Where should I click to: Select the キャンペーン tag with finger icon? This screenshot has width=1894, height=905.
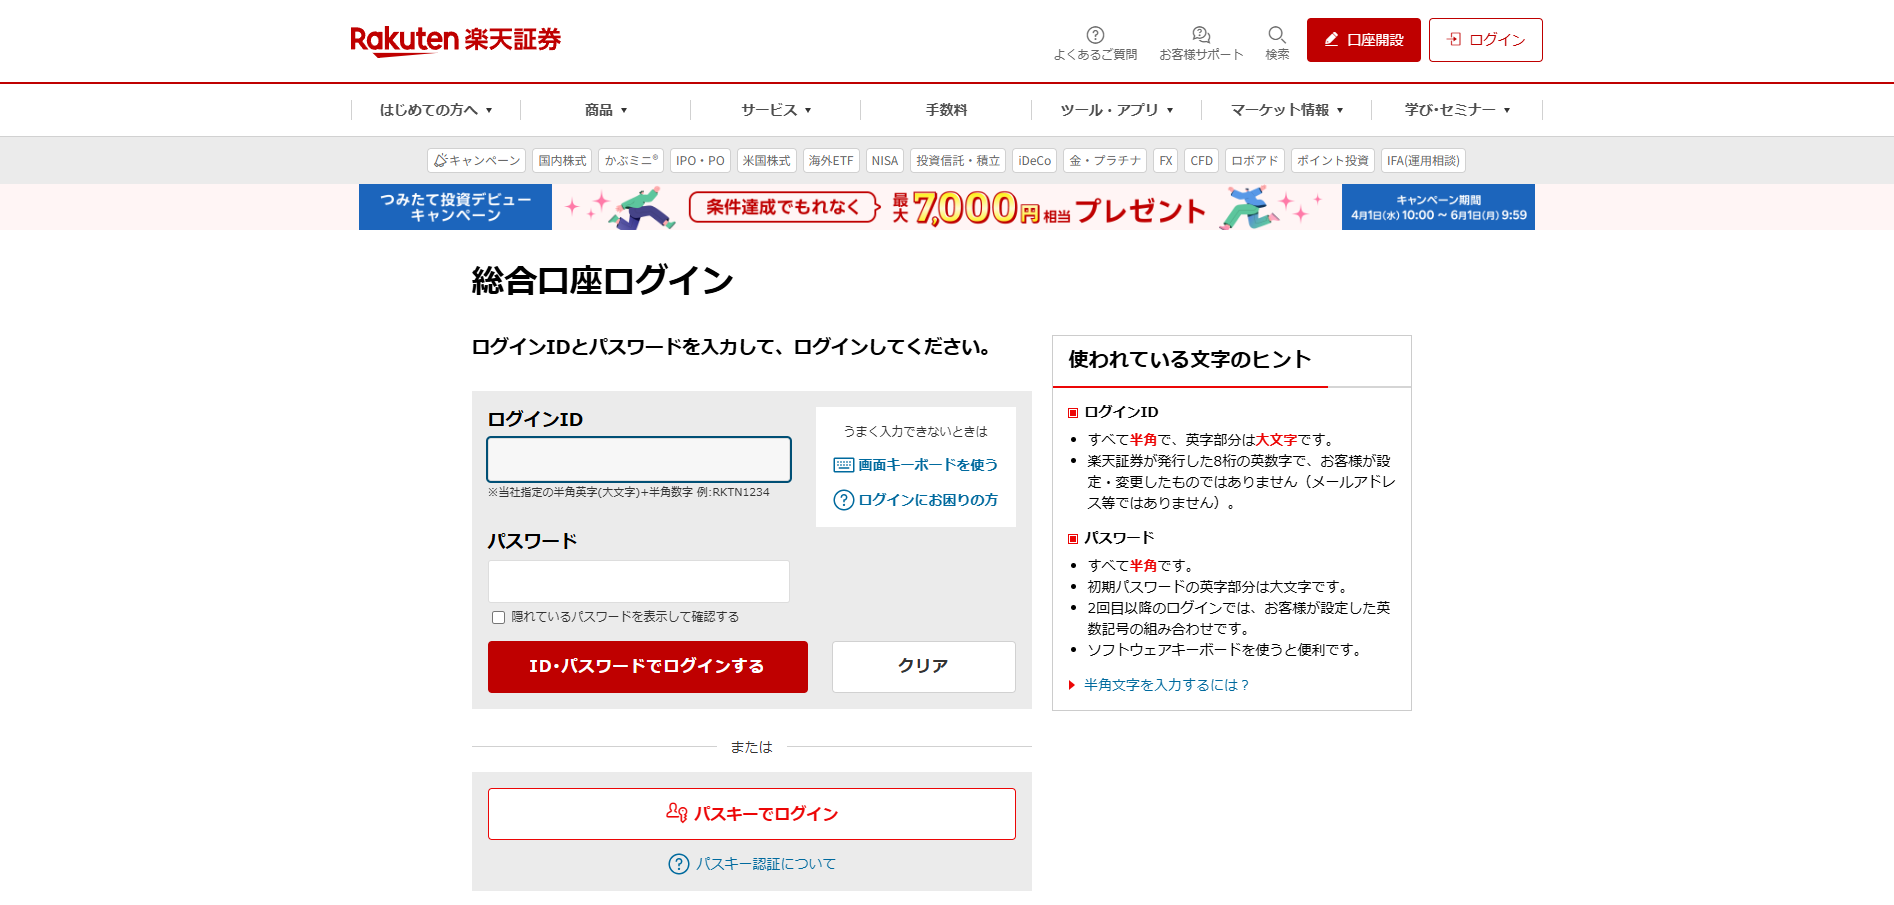(x=476, y=160)
